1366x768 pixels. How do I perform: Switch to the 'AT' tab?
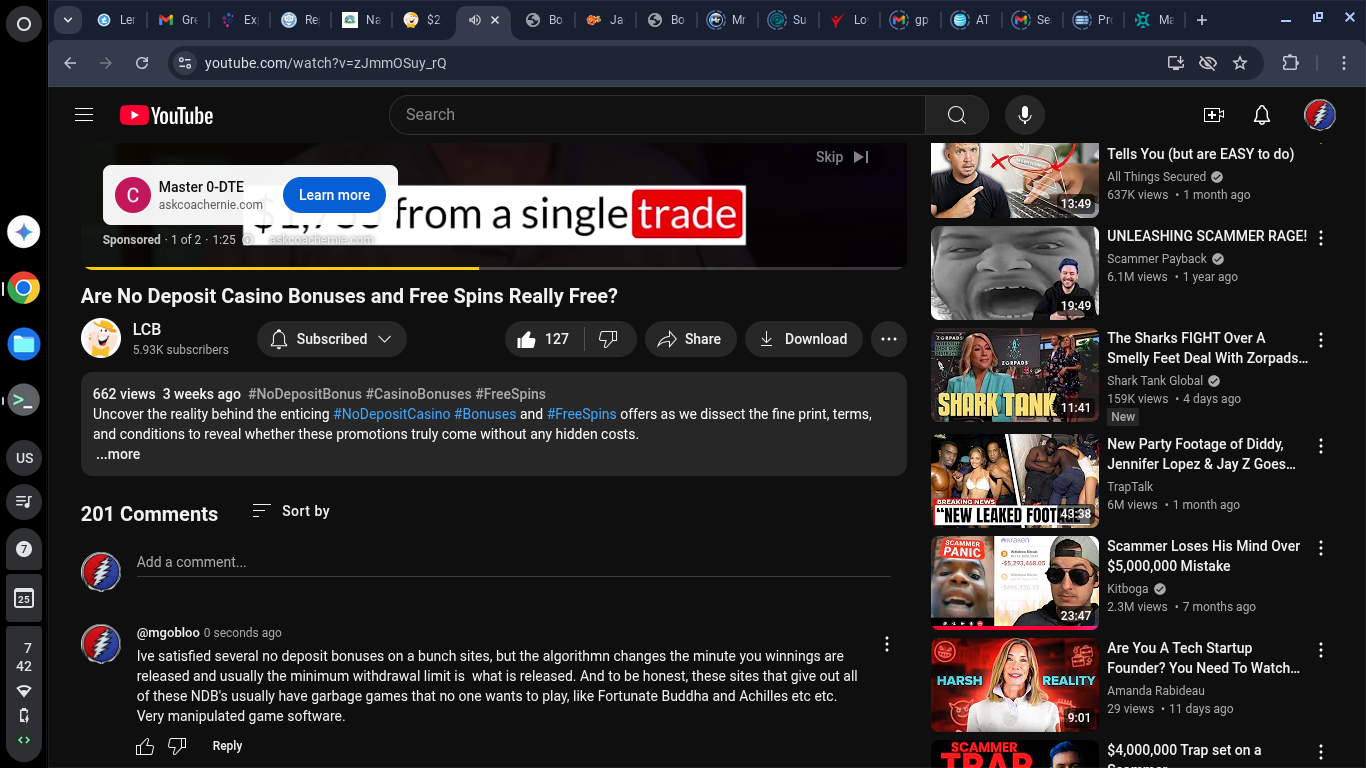[x=971, y=20]
